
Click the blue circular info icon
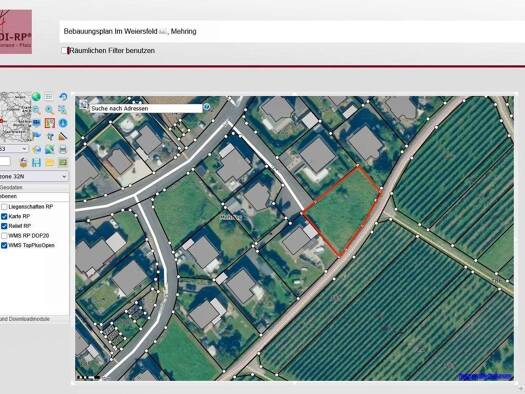(63, 123)
